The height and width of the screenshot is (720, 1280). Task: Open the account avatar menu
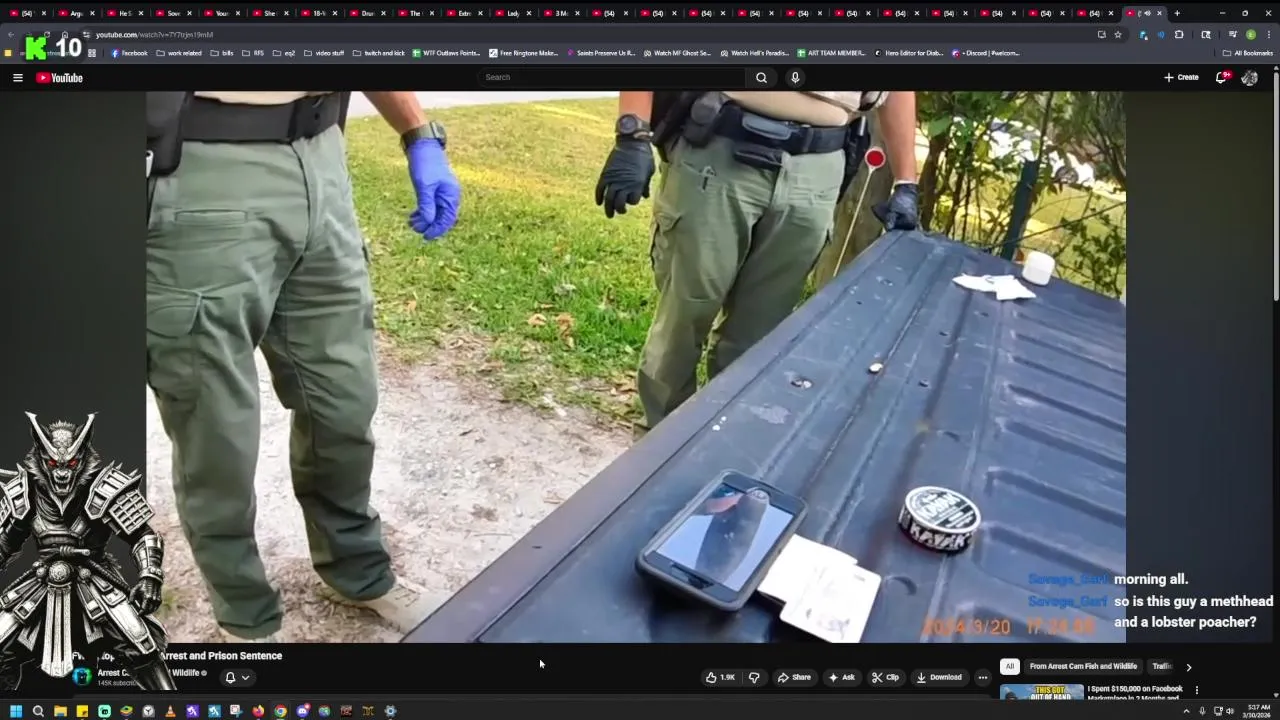(1249, 77)
